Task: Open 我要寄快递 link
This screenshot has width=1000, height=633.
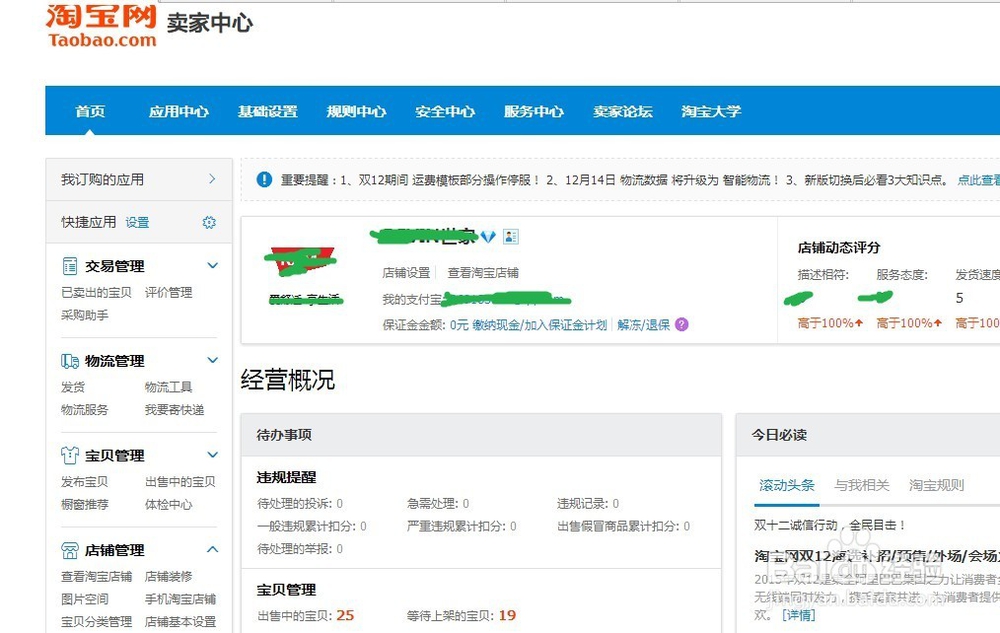Action: point(174,409)
